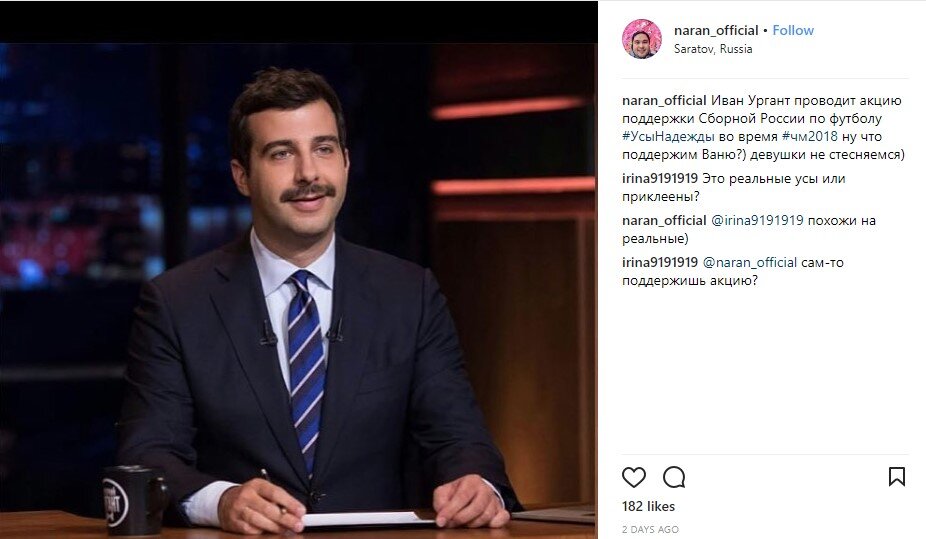Open Saratov, Russia location link

click(x=713, y=49)
